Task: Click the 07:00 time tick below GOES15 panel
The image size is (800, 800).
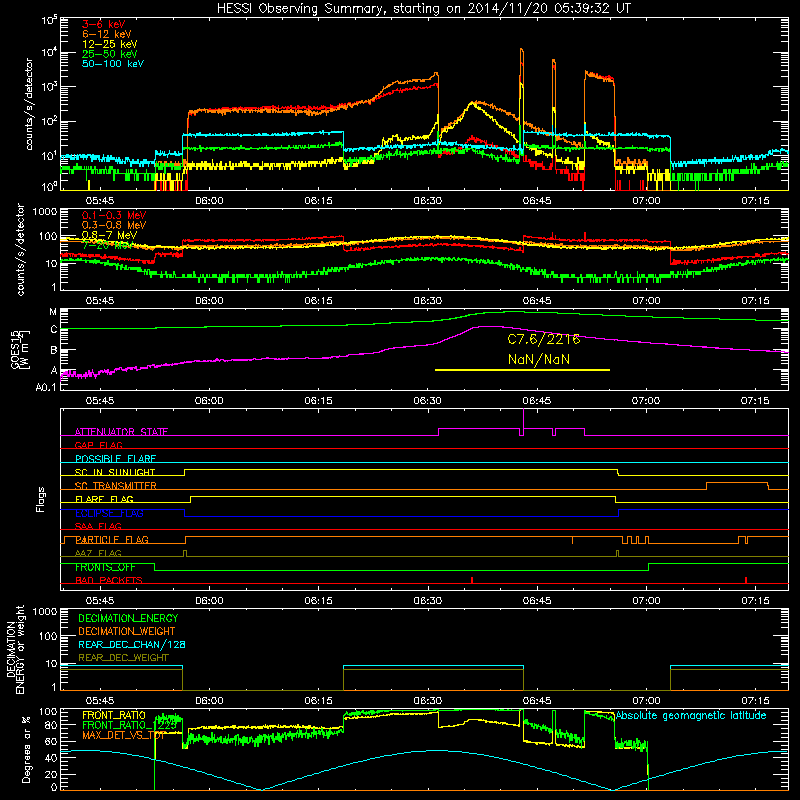Action: pos(646,401)
